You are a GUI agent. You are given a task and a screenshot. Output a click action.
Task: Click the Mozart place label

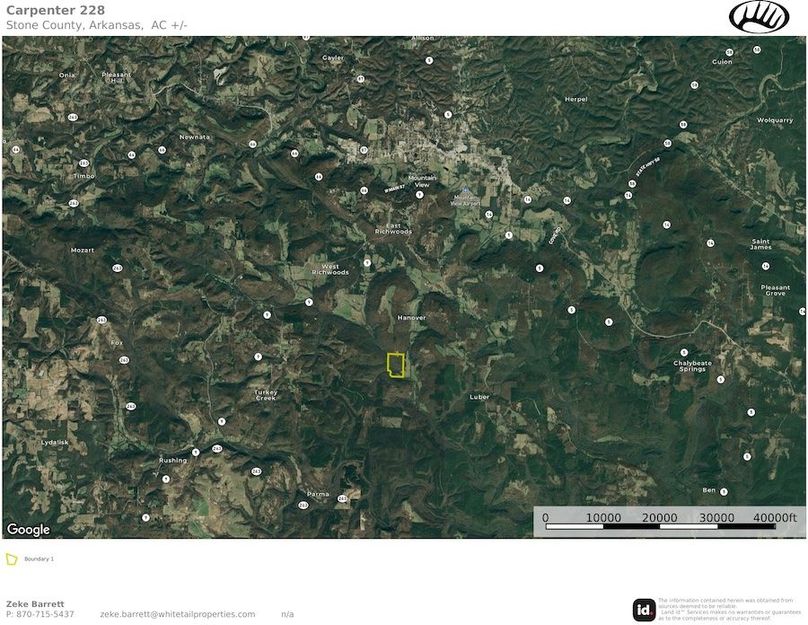pyautogui.click(x=82, y=250)
